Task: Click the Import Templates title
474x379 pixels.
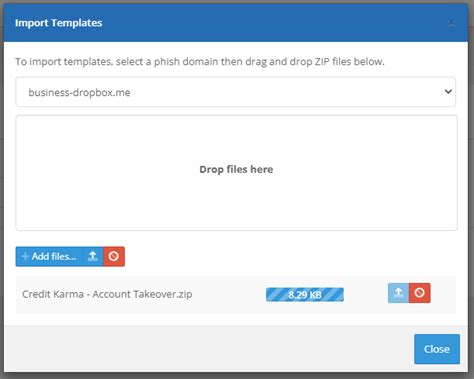Action: pos(59,23)
